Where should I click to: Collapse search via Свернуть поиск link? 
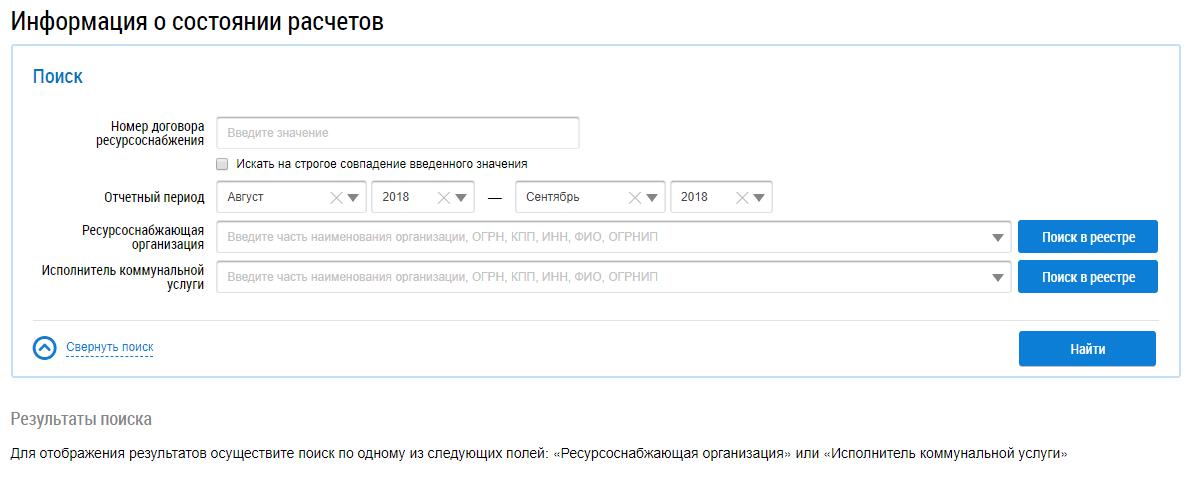click(110, 348)
